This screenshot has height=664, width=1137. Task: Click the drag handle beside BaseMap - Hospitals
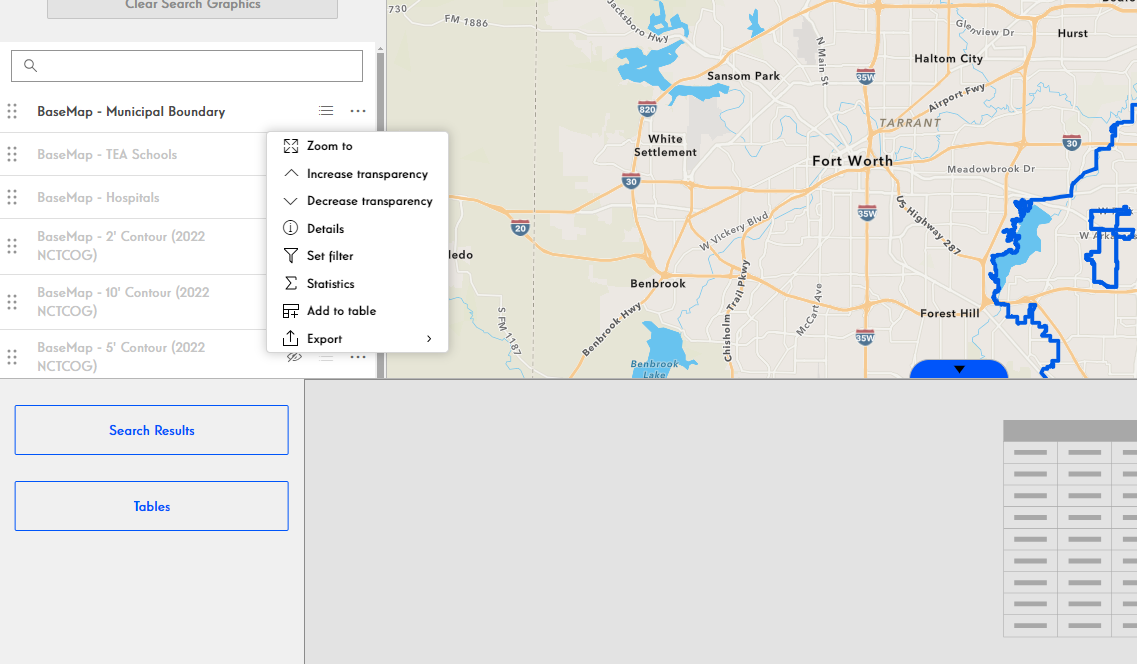(x=13, y=197)
